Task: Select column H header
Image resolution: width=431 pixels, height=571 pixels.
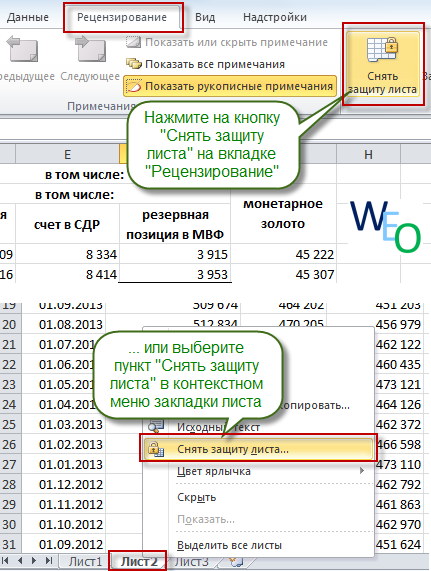Action: point(368,154)
